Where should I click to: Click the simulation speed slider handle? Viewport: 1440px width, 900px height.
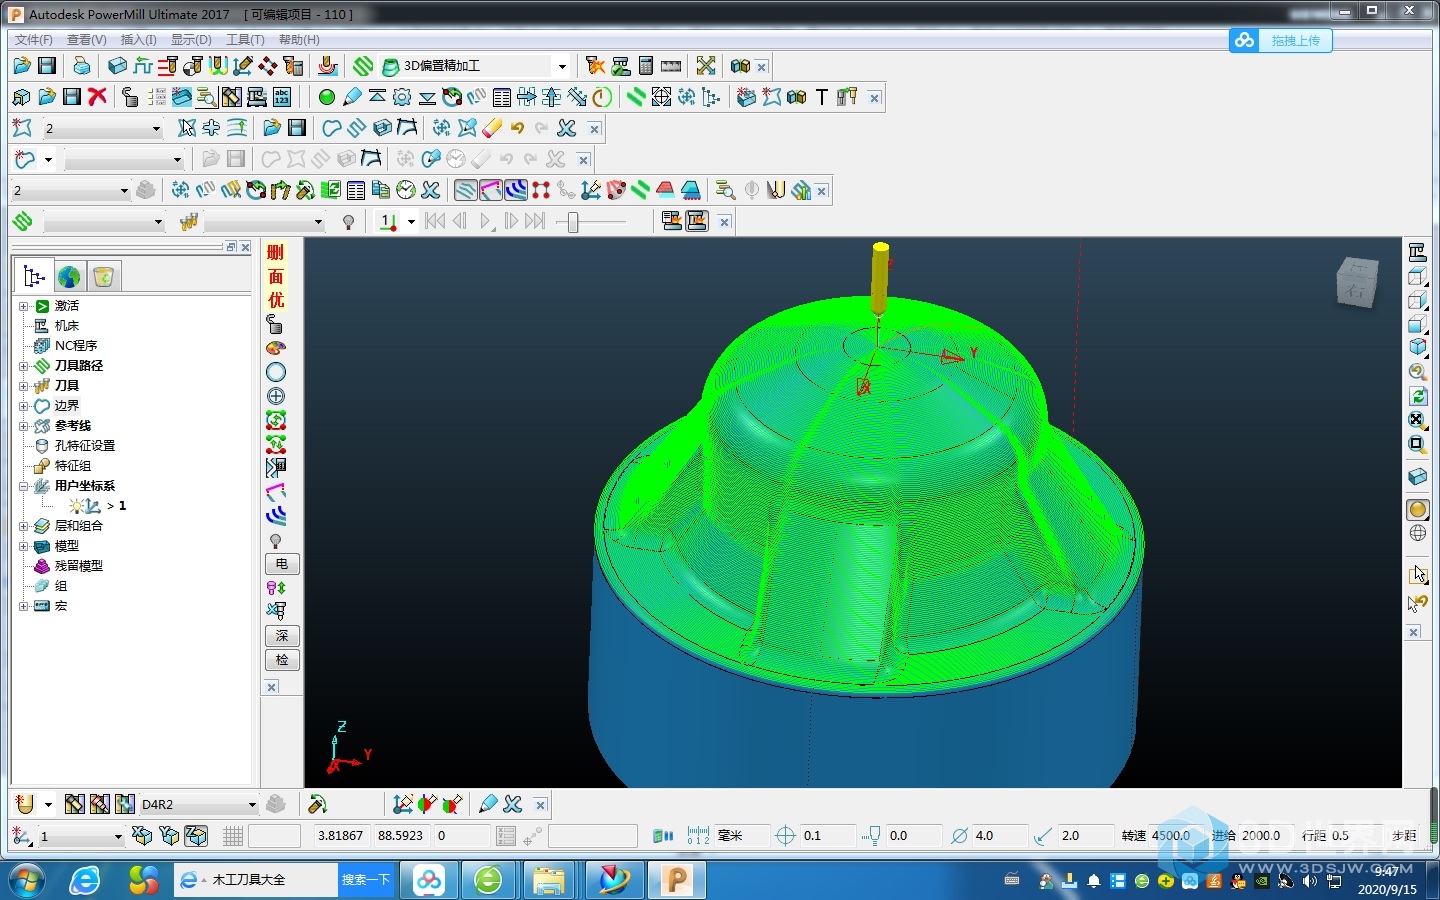point(573,222)
